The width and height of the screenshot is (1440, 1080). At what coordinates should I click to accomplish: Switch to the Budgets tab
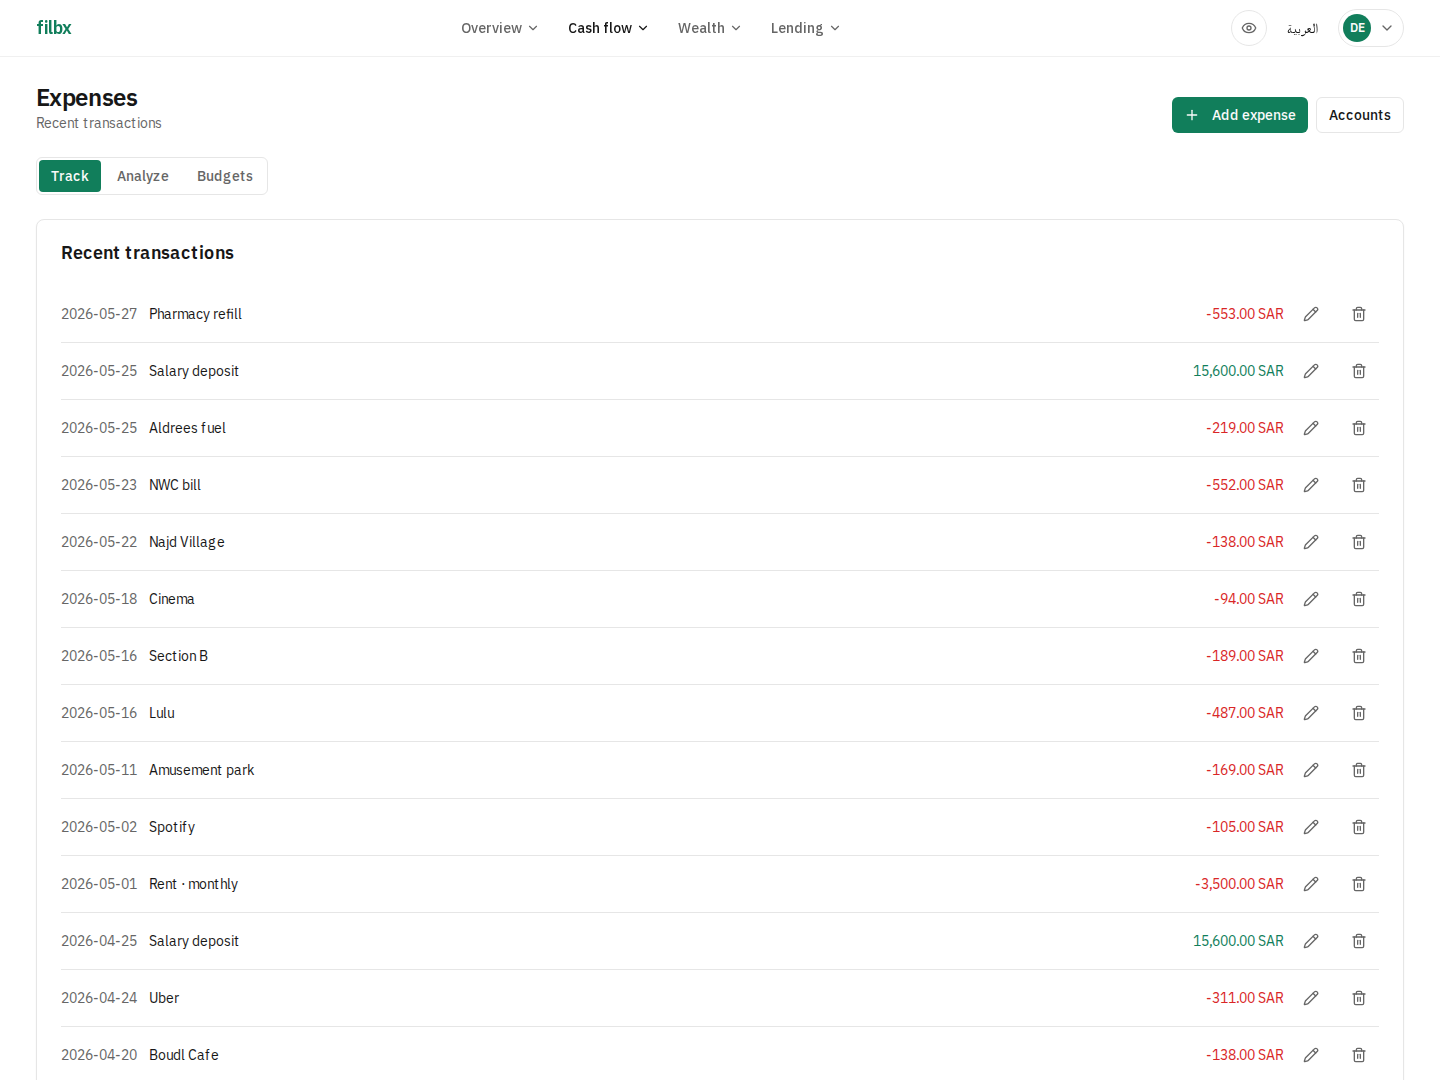click(225, 176)
